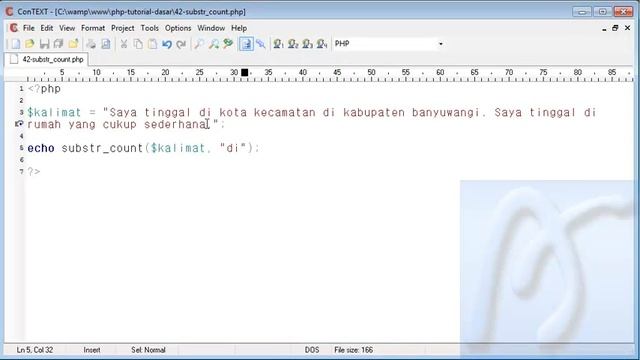Click the "Insert" mode status bar entry
The width and height of the screenshot is (640, 360).
coord(92,350)
